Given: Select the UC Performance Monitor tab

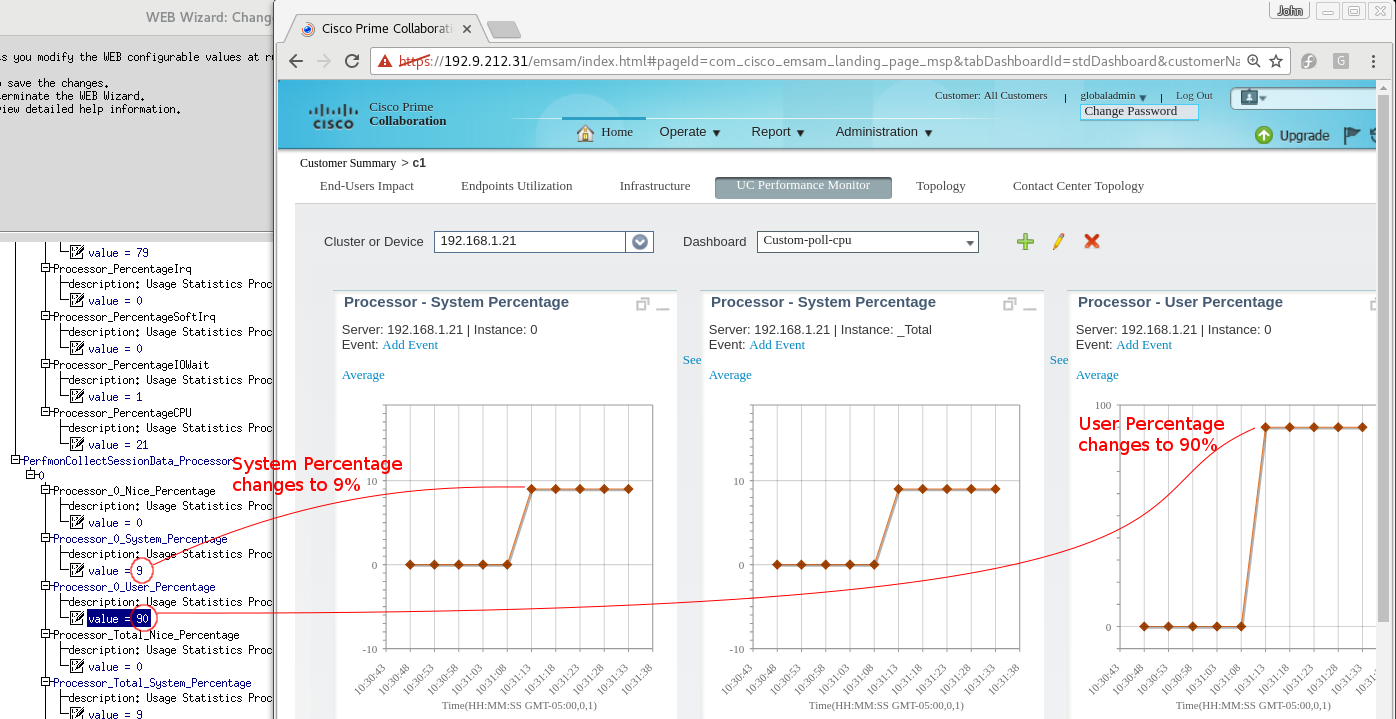Looking at the screenshot, I should (x=803, y=187).
